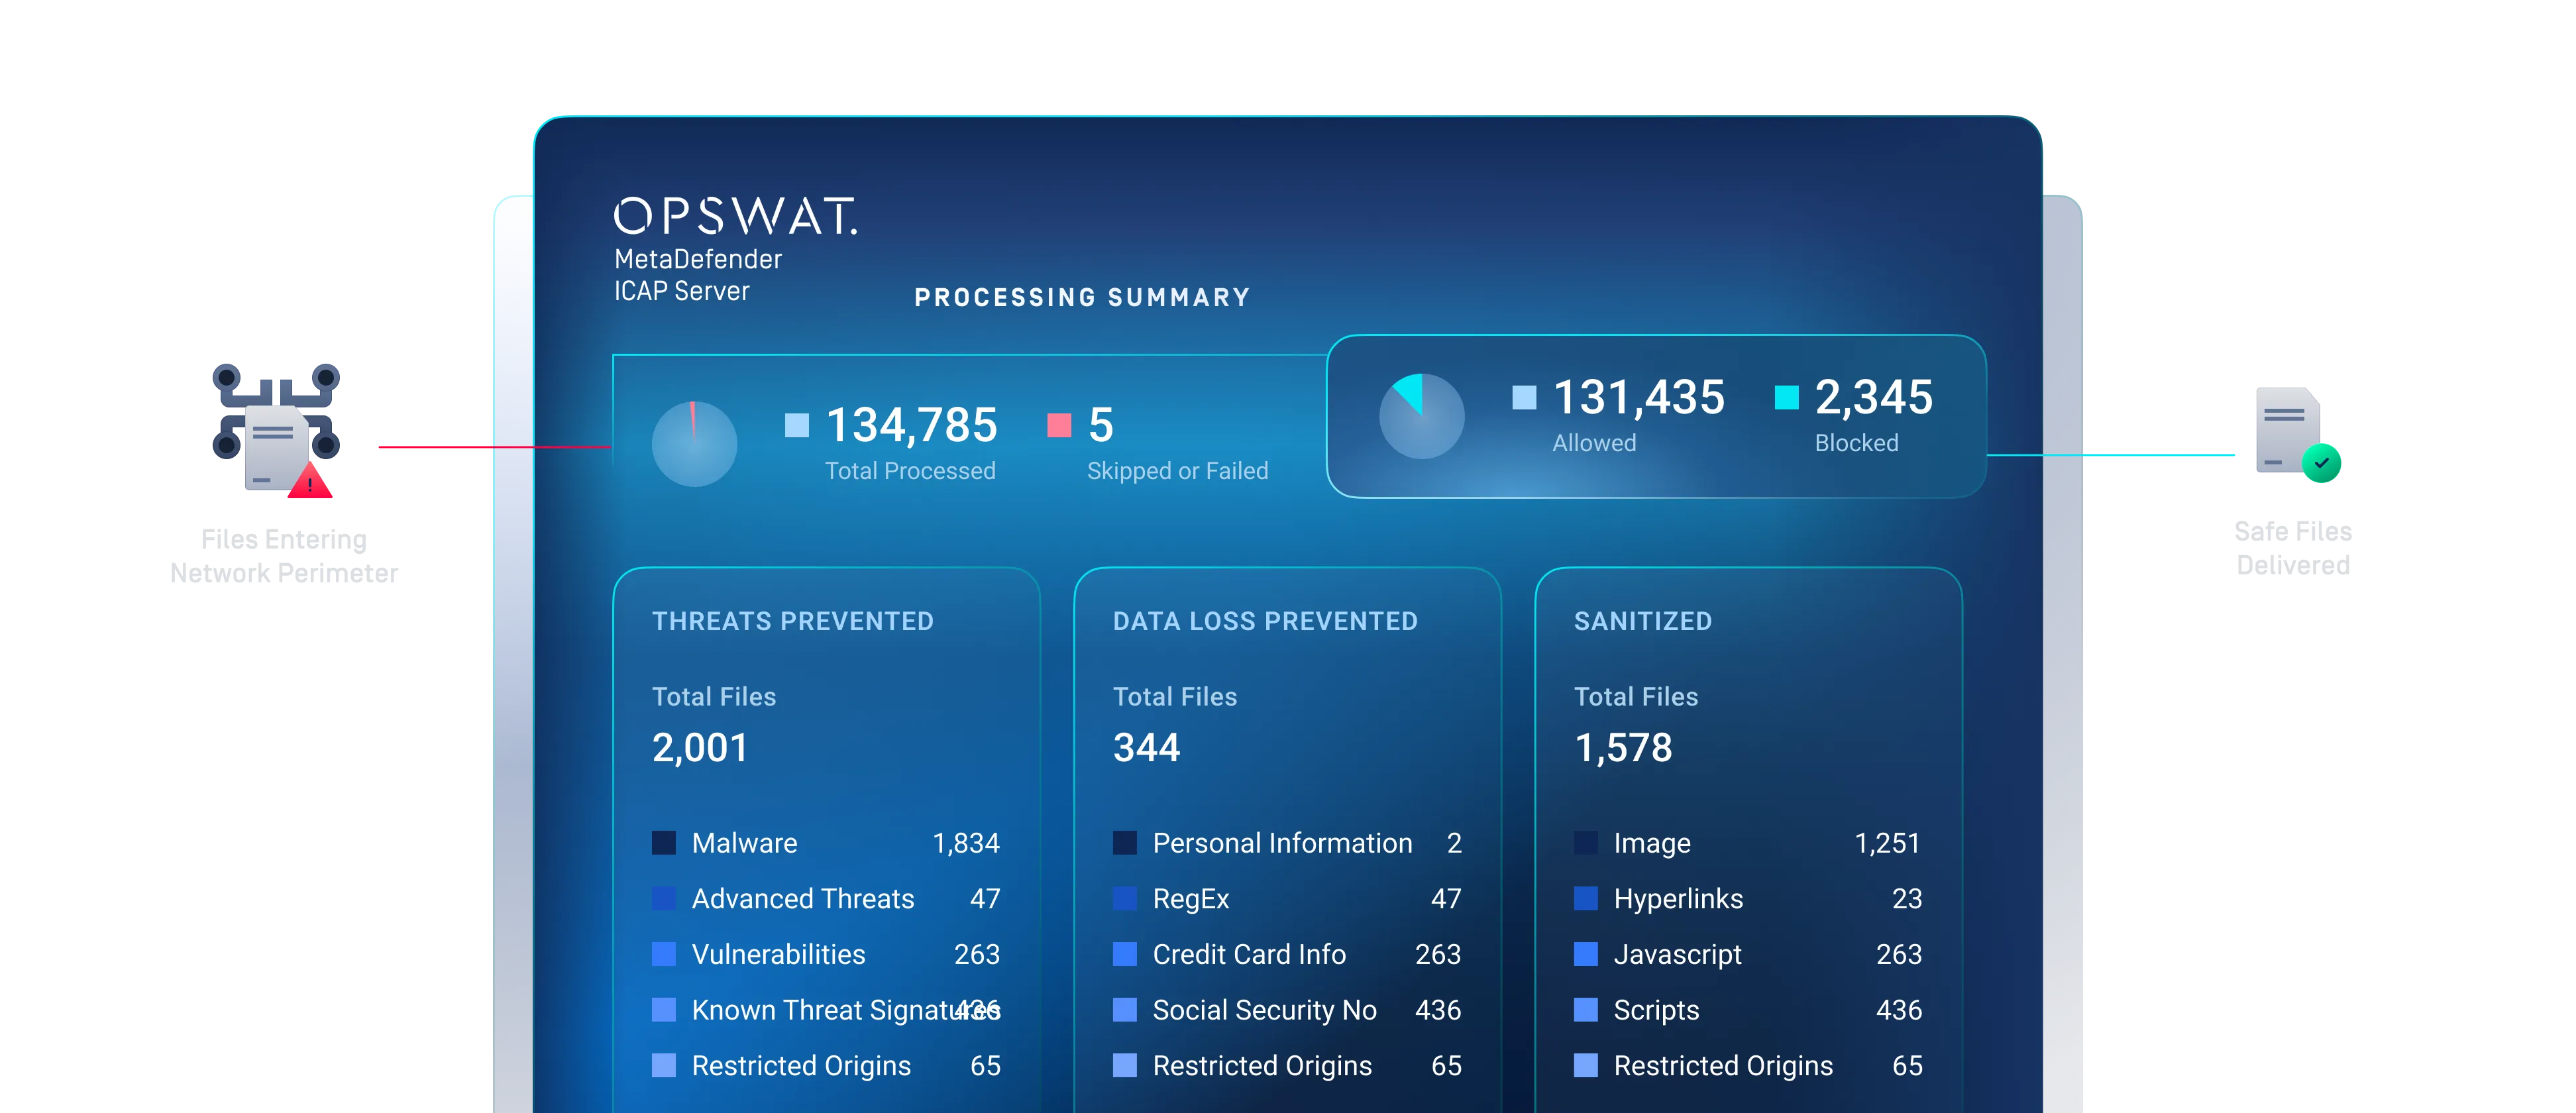Open the Data Loss Prevented panel heading
2576x1113 pixels.
[1265, 621]
